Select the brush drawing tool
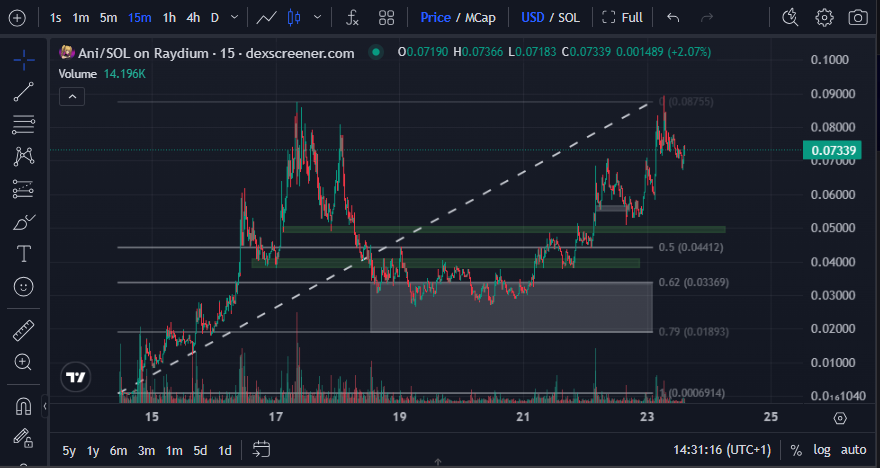Viewport: 880px width, 468px height. click(24, 222)
